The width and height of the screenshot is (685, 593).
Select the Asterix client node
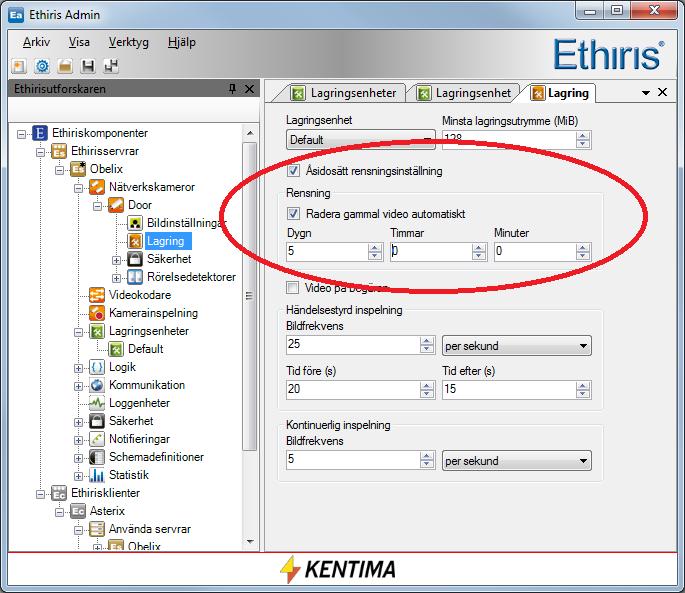tap(107, 511)
